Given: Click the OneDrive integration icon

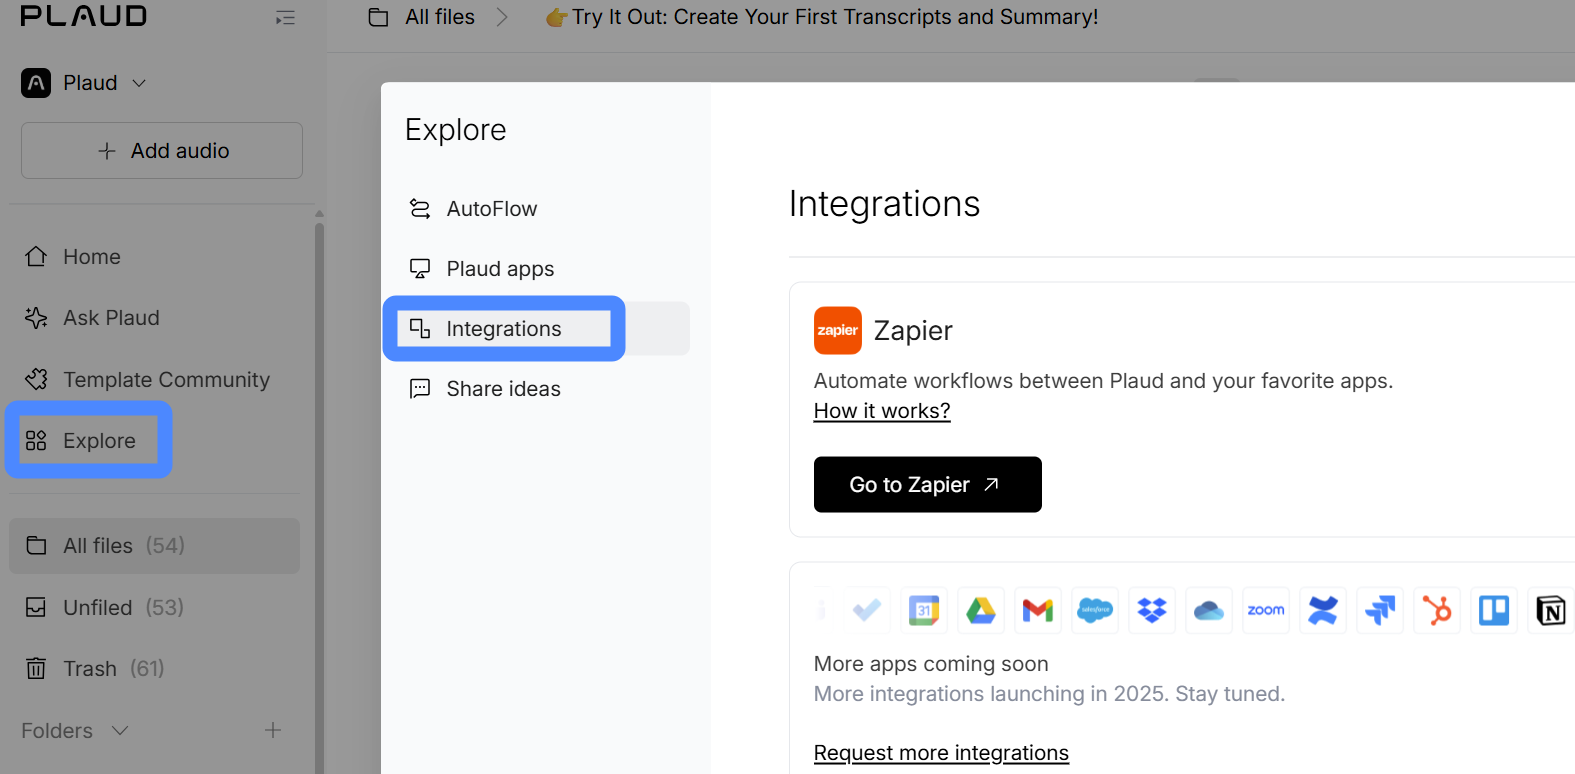Looking at the screenshot, I should click(1209, 610).
